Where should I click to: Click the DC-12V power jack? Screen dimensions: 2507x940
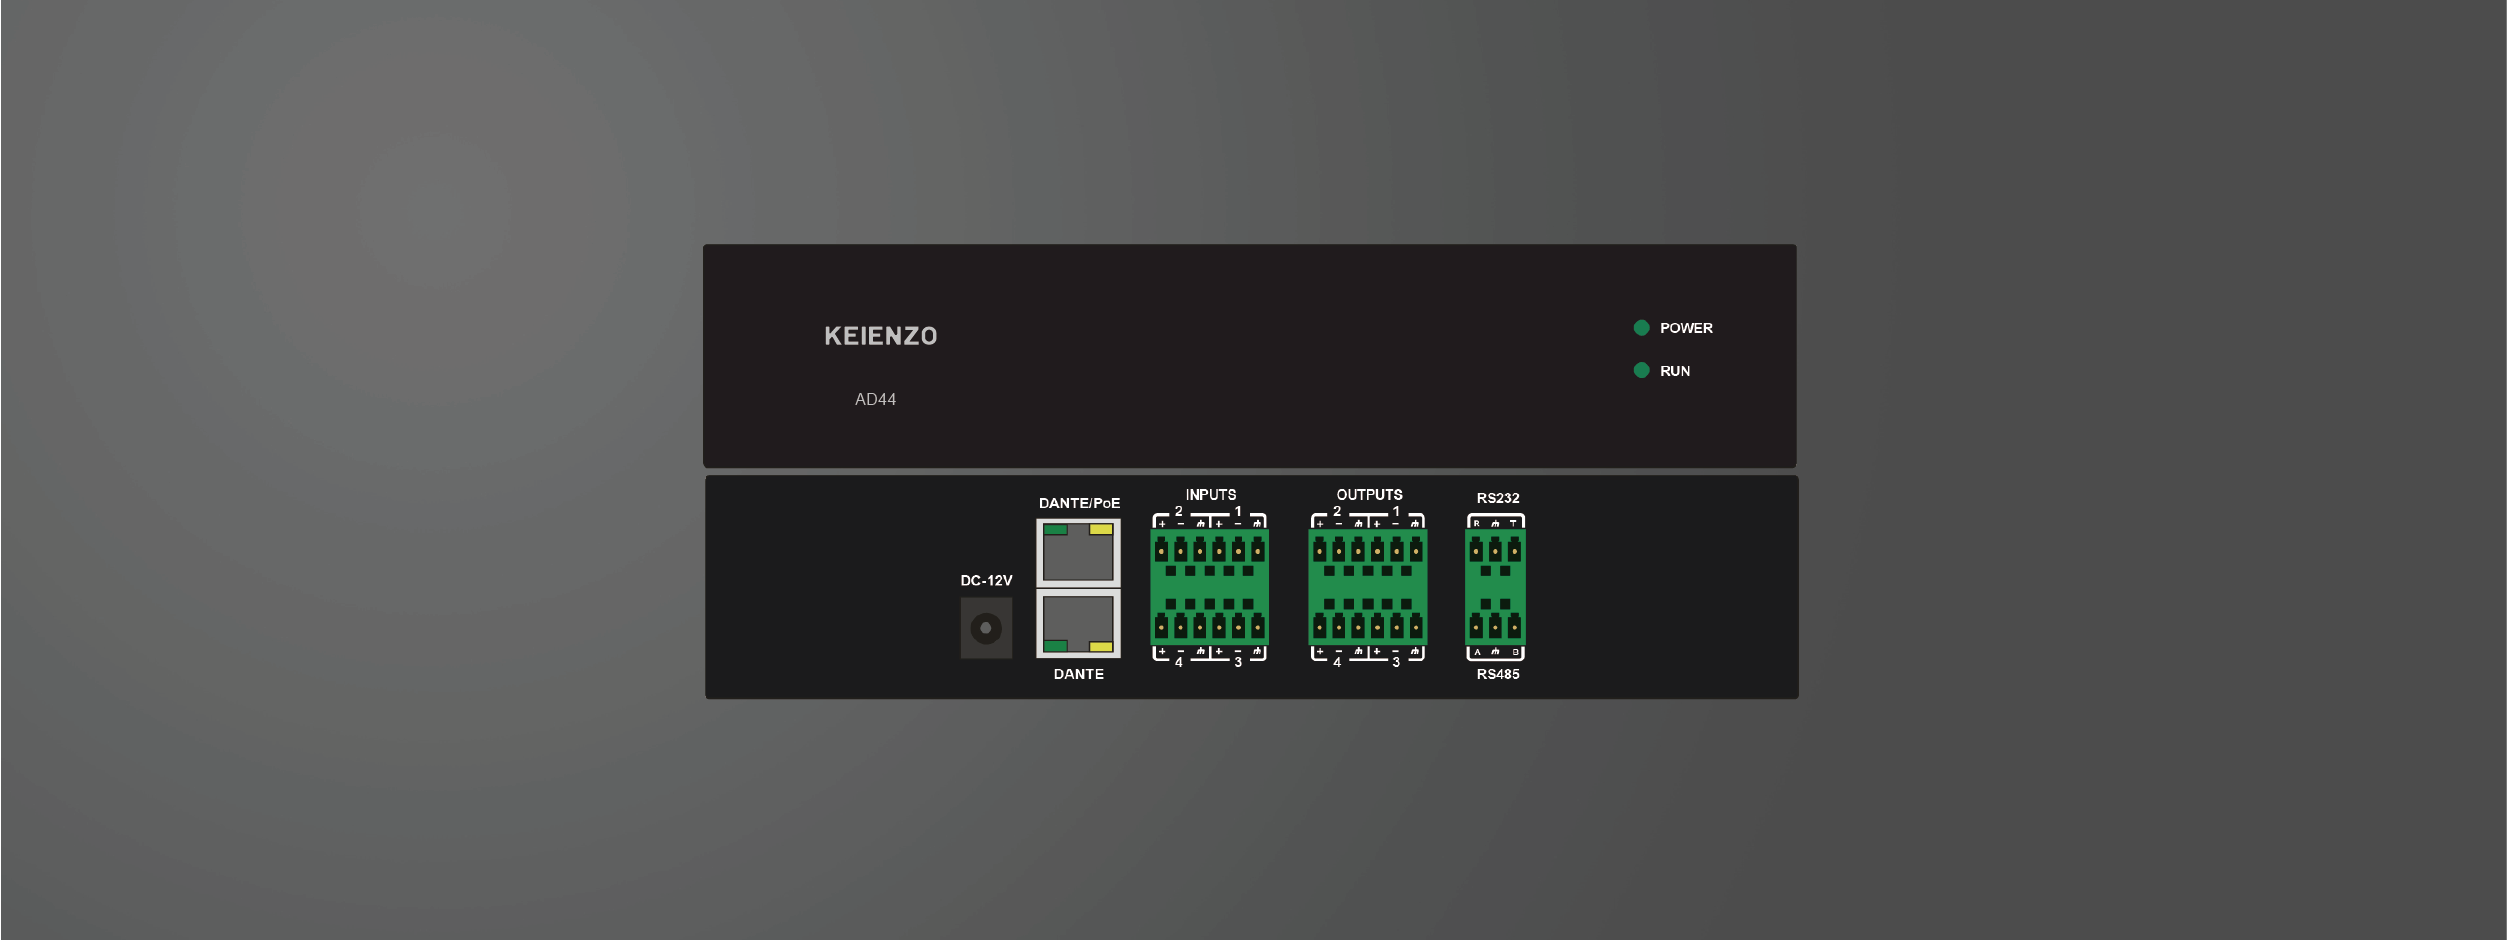(x=986, y=628)
